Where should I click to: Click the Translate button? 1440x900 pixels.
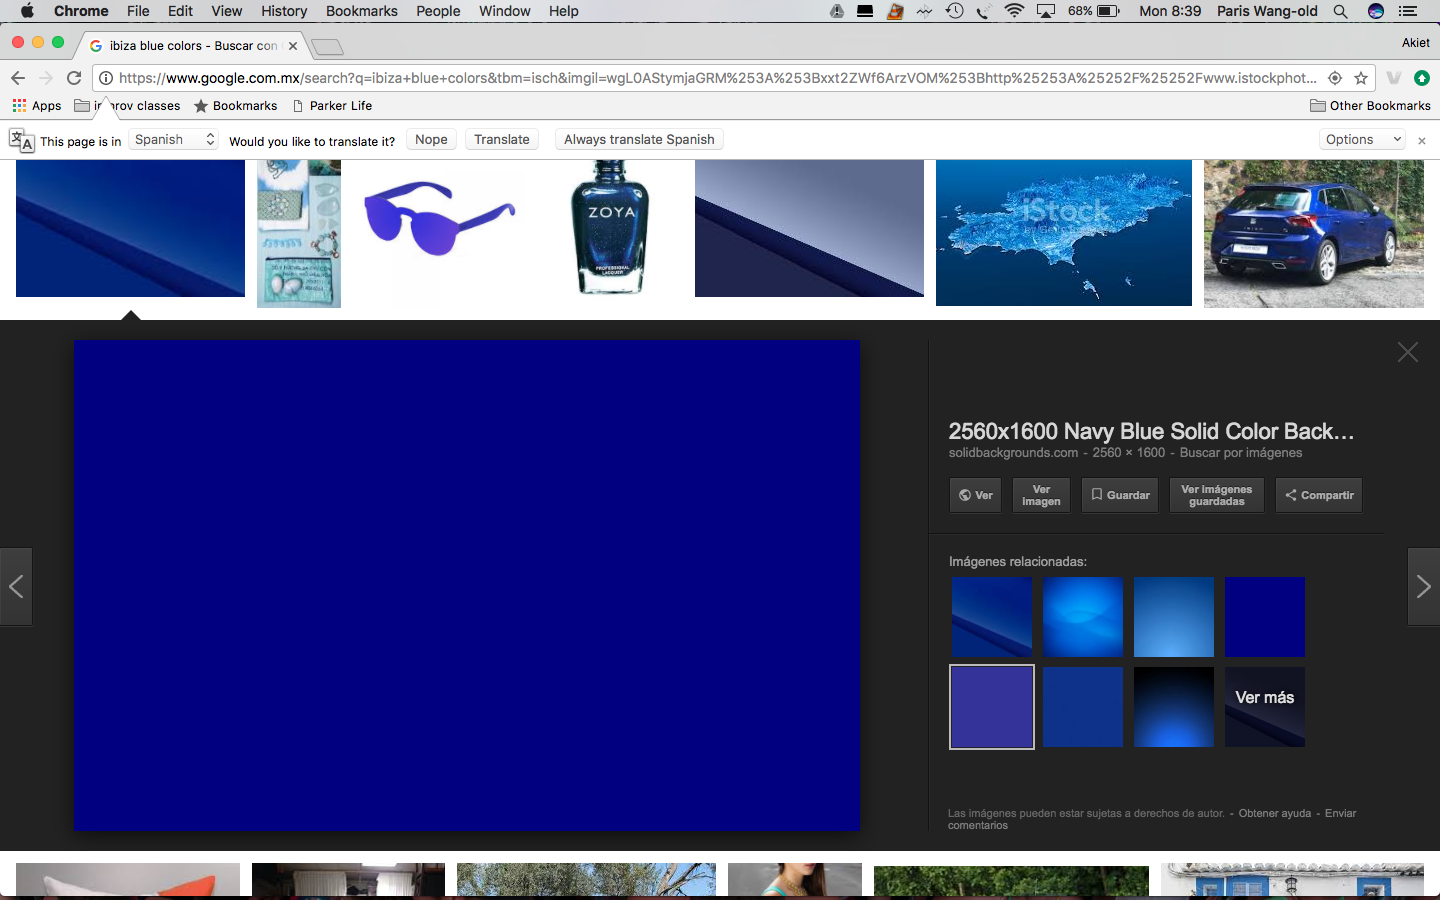click(501, 140)
